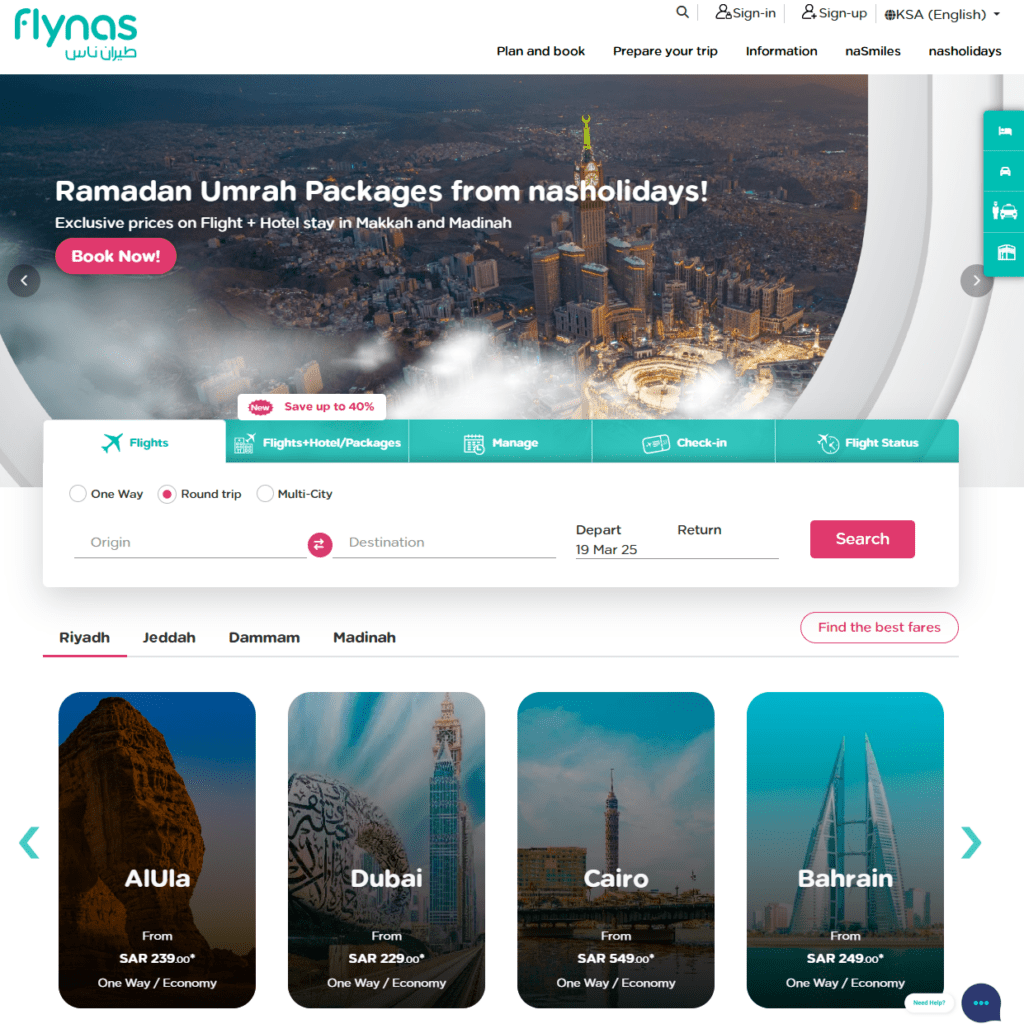1024x1024 pixels.
Task: Go to previous hero banner slide
Action: click(24, 280)
